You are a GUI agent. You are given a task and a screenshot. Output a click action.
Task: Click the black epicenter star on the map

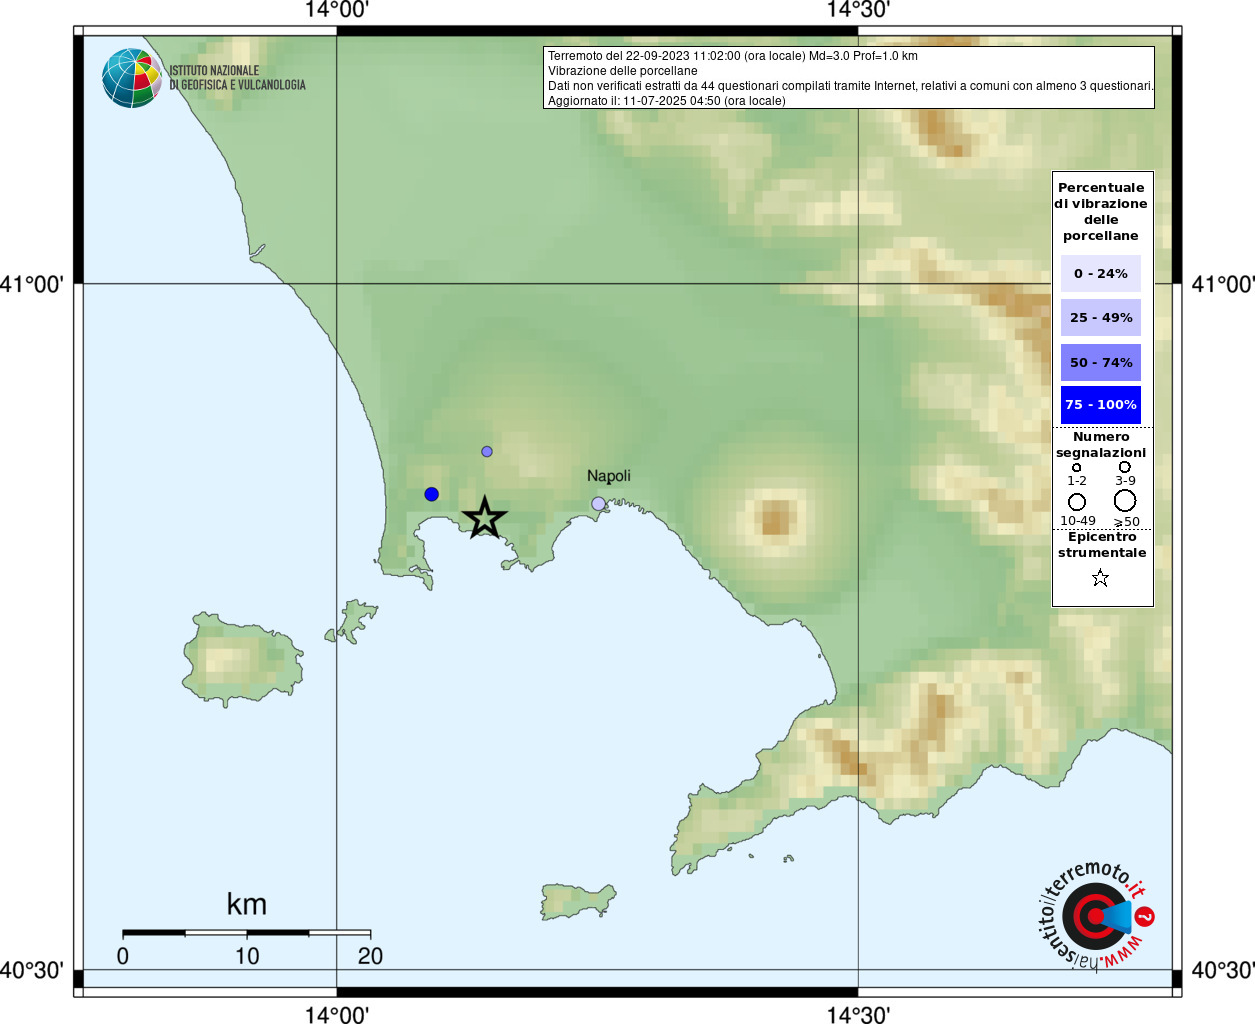tap(485, 518)
